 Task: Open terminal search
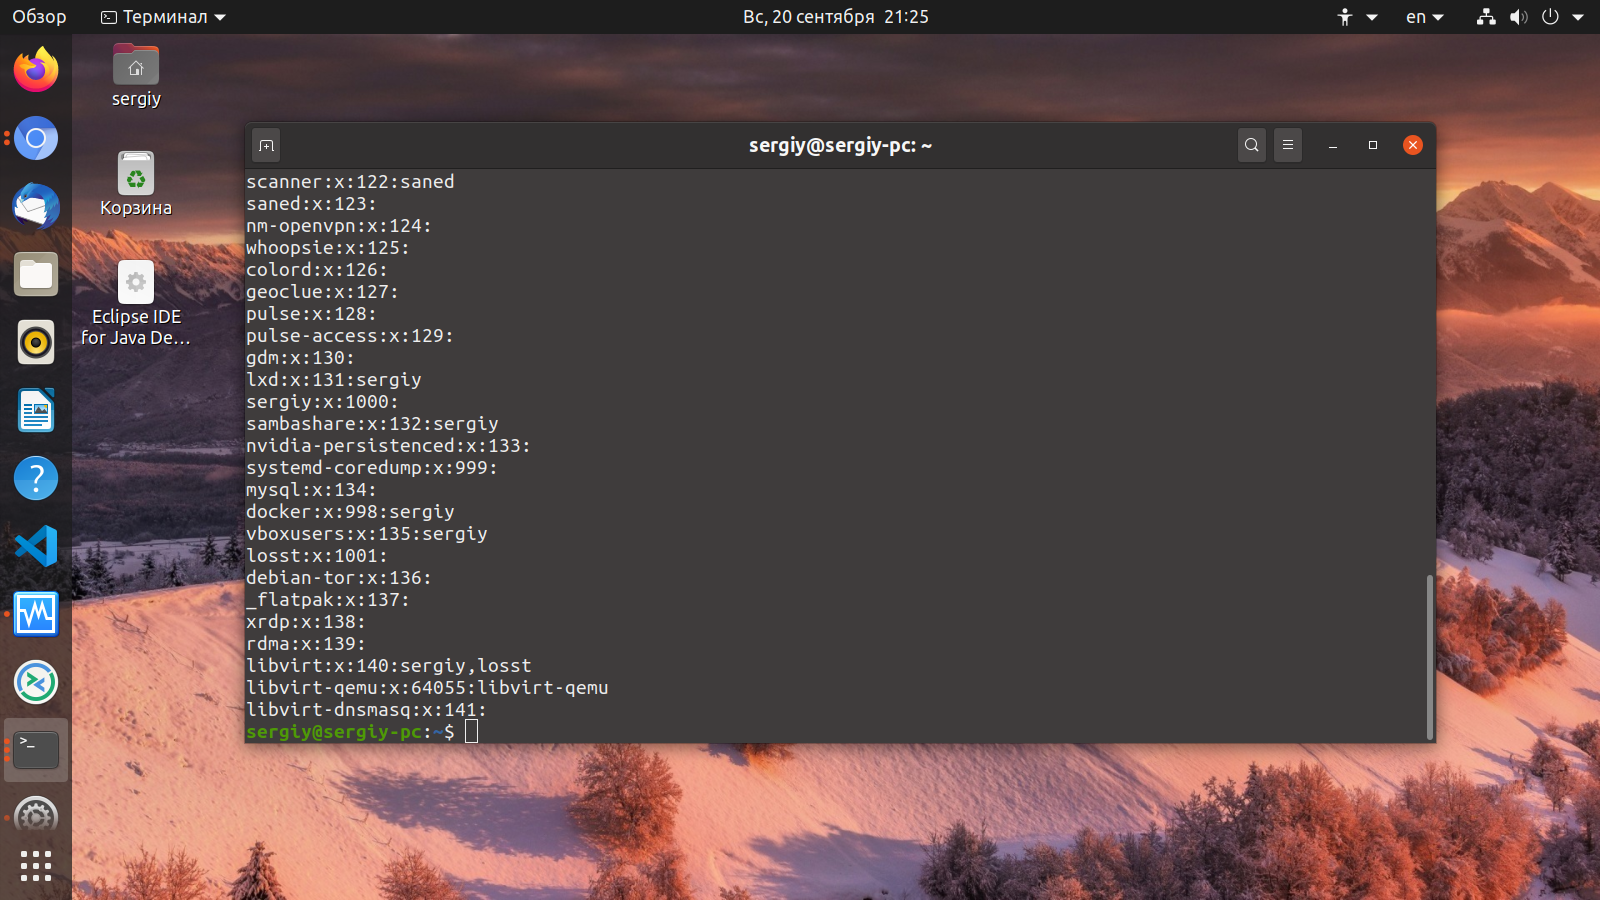coord(1251,145)
